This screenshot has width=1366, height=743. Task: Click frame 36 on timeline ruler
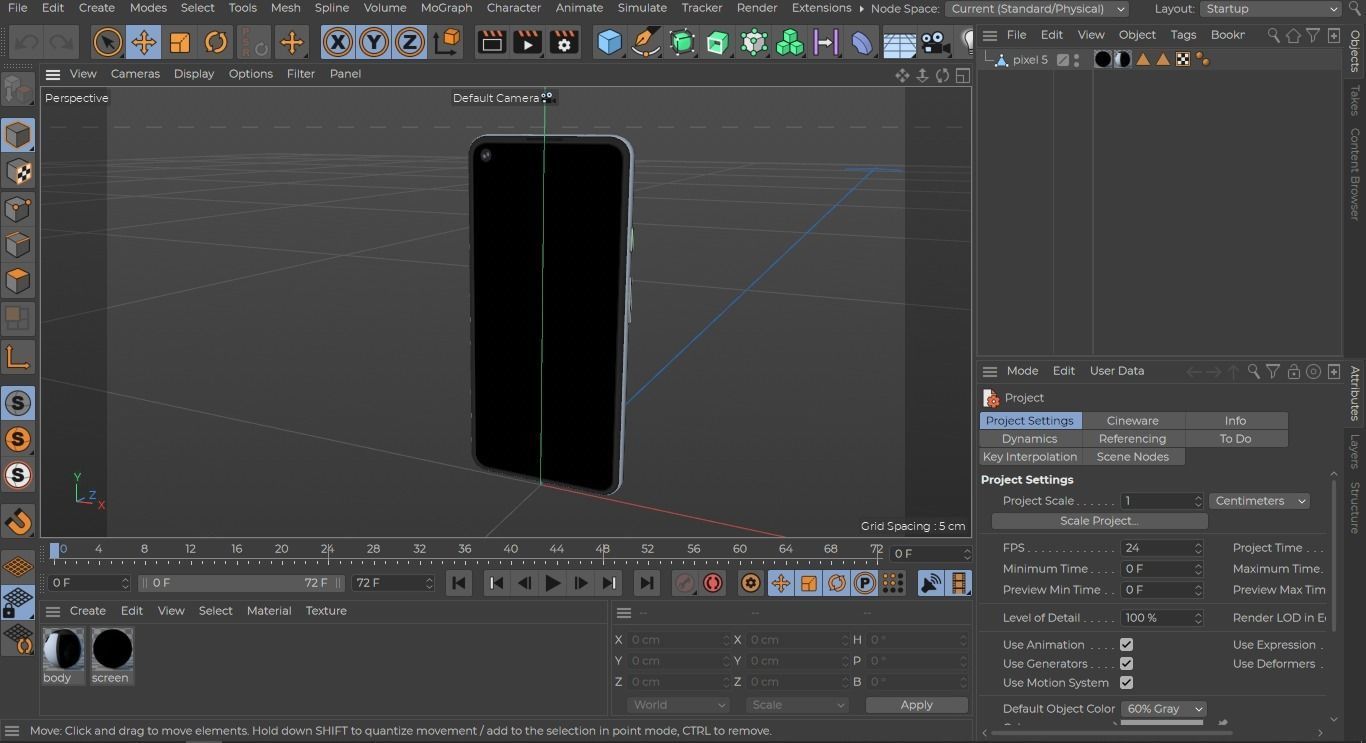point(465,549)
